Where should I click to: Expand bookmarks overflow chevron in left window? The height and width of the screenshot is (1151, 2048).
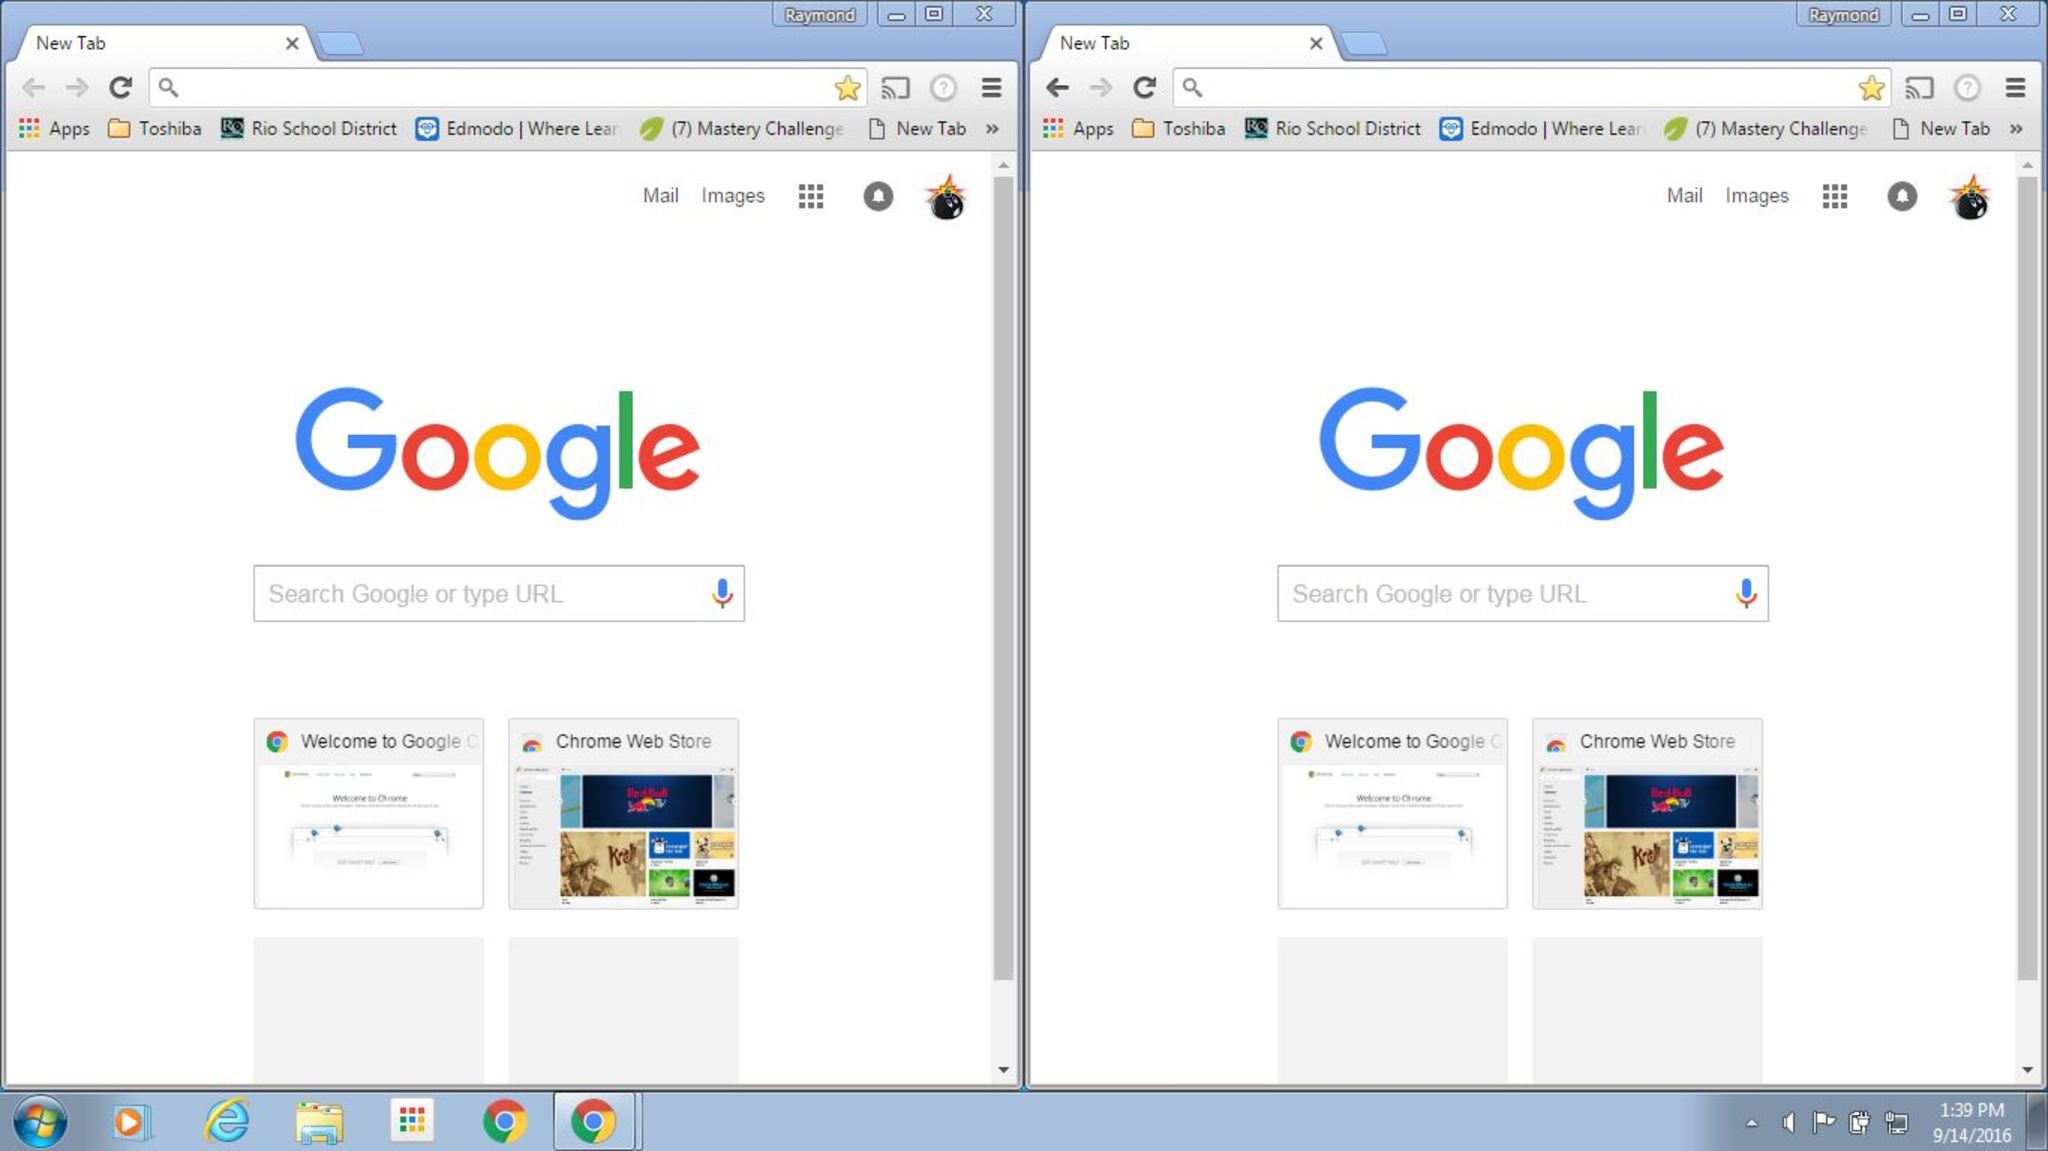click(x=992, y=129)
